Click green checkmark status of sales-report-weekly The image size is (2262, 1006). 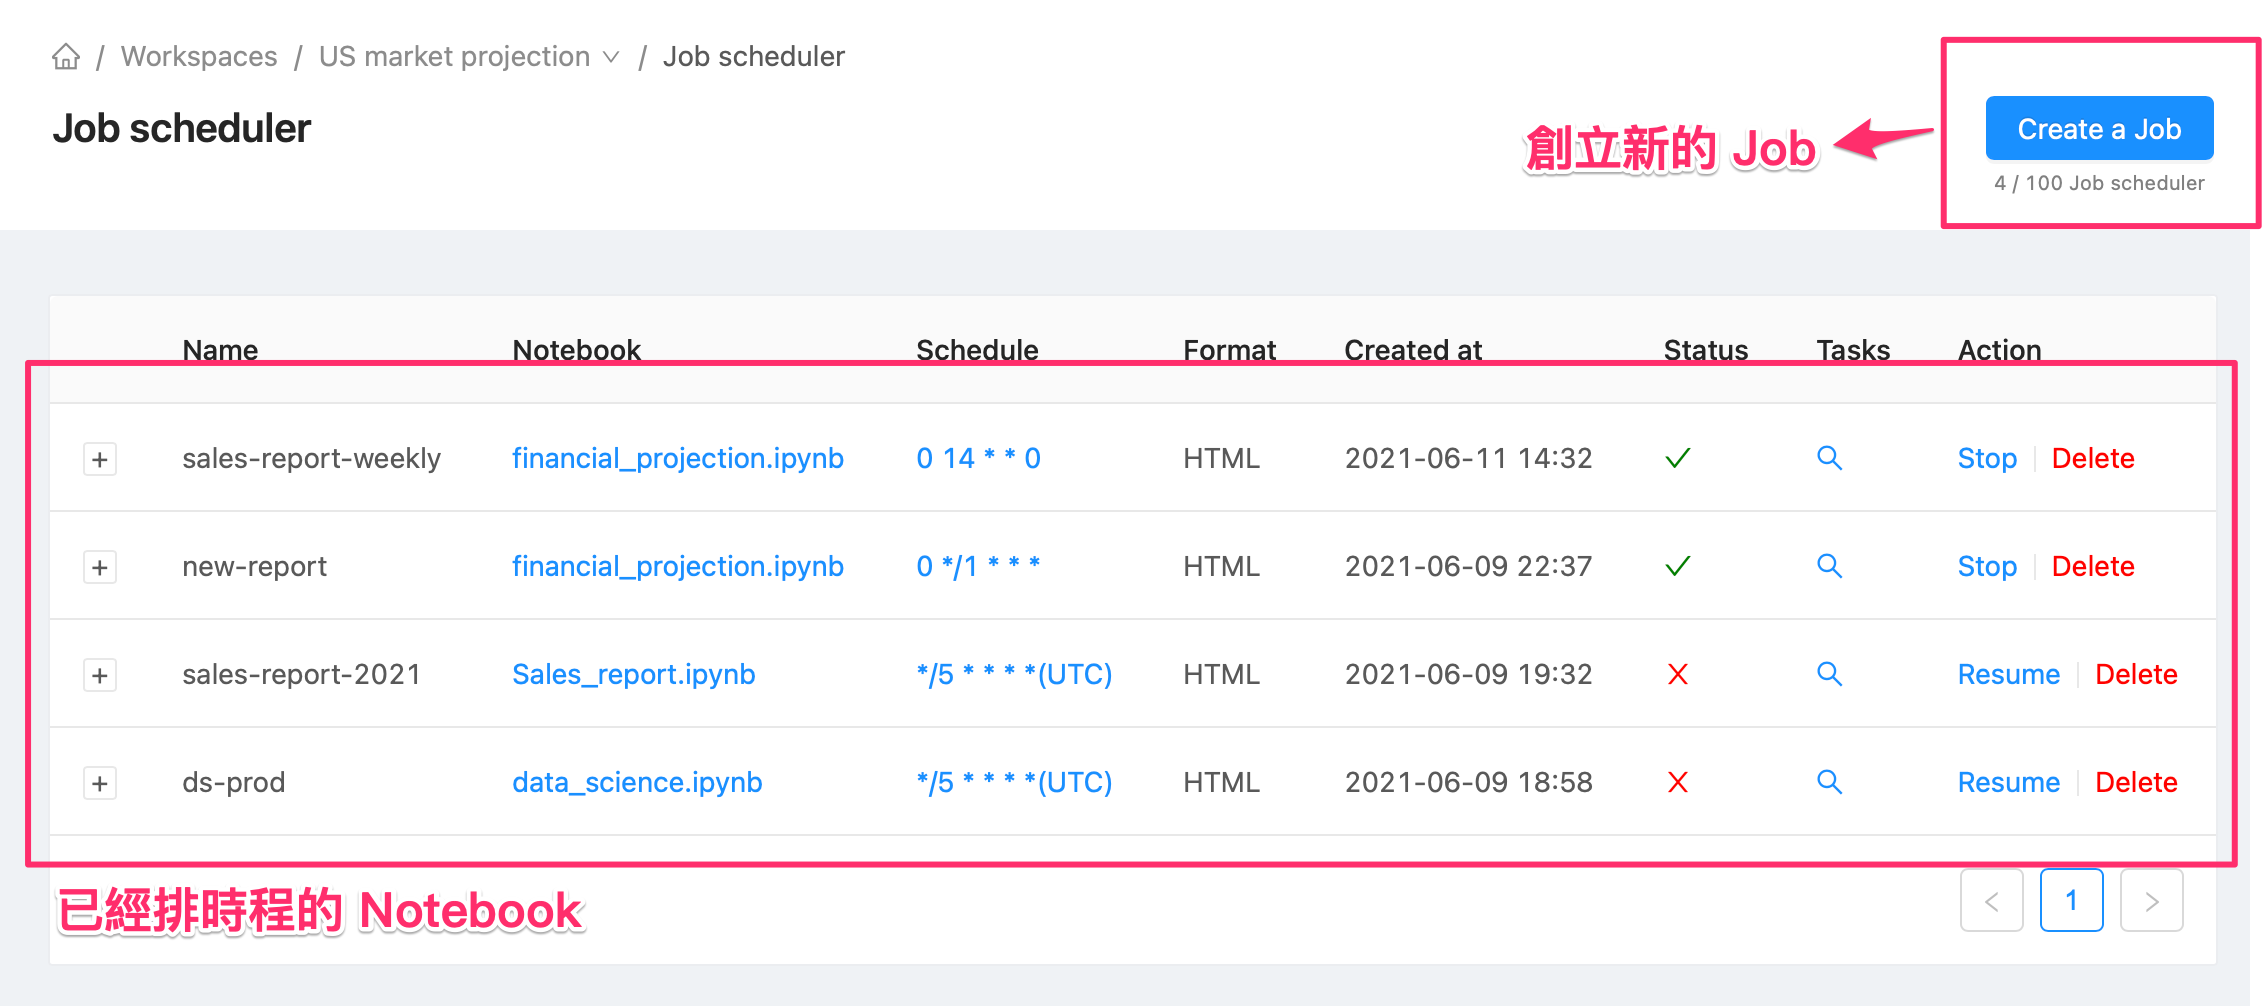click(x=1677, y=458)
